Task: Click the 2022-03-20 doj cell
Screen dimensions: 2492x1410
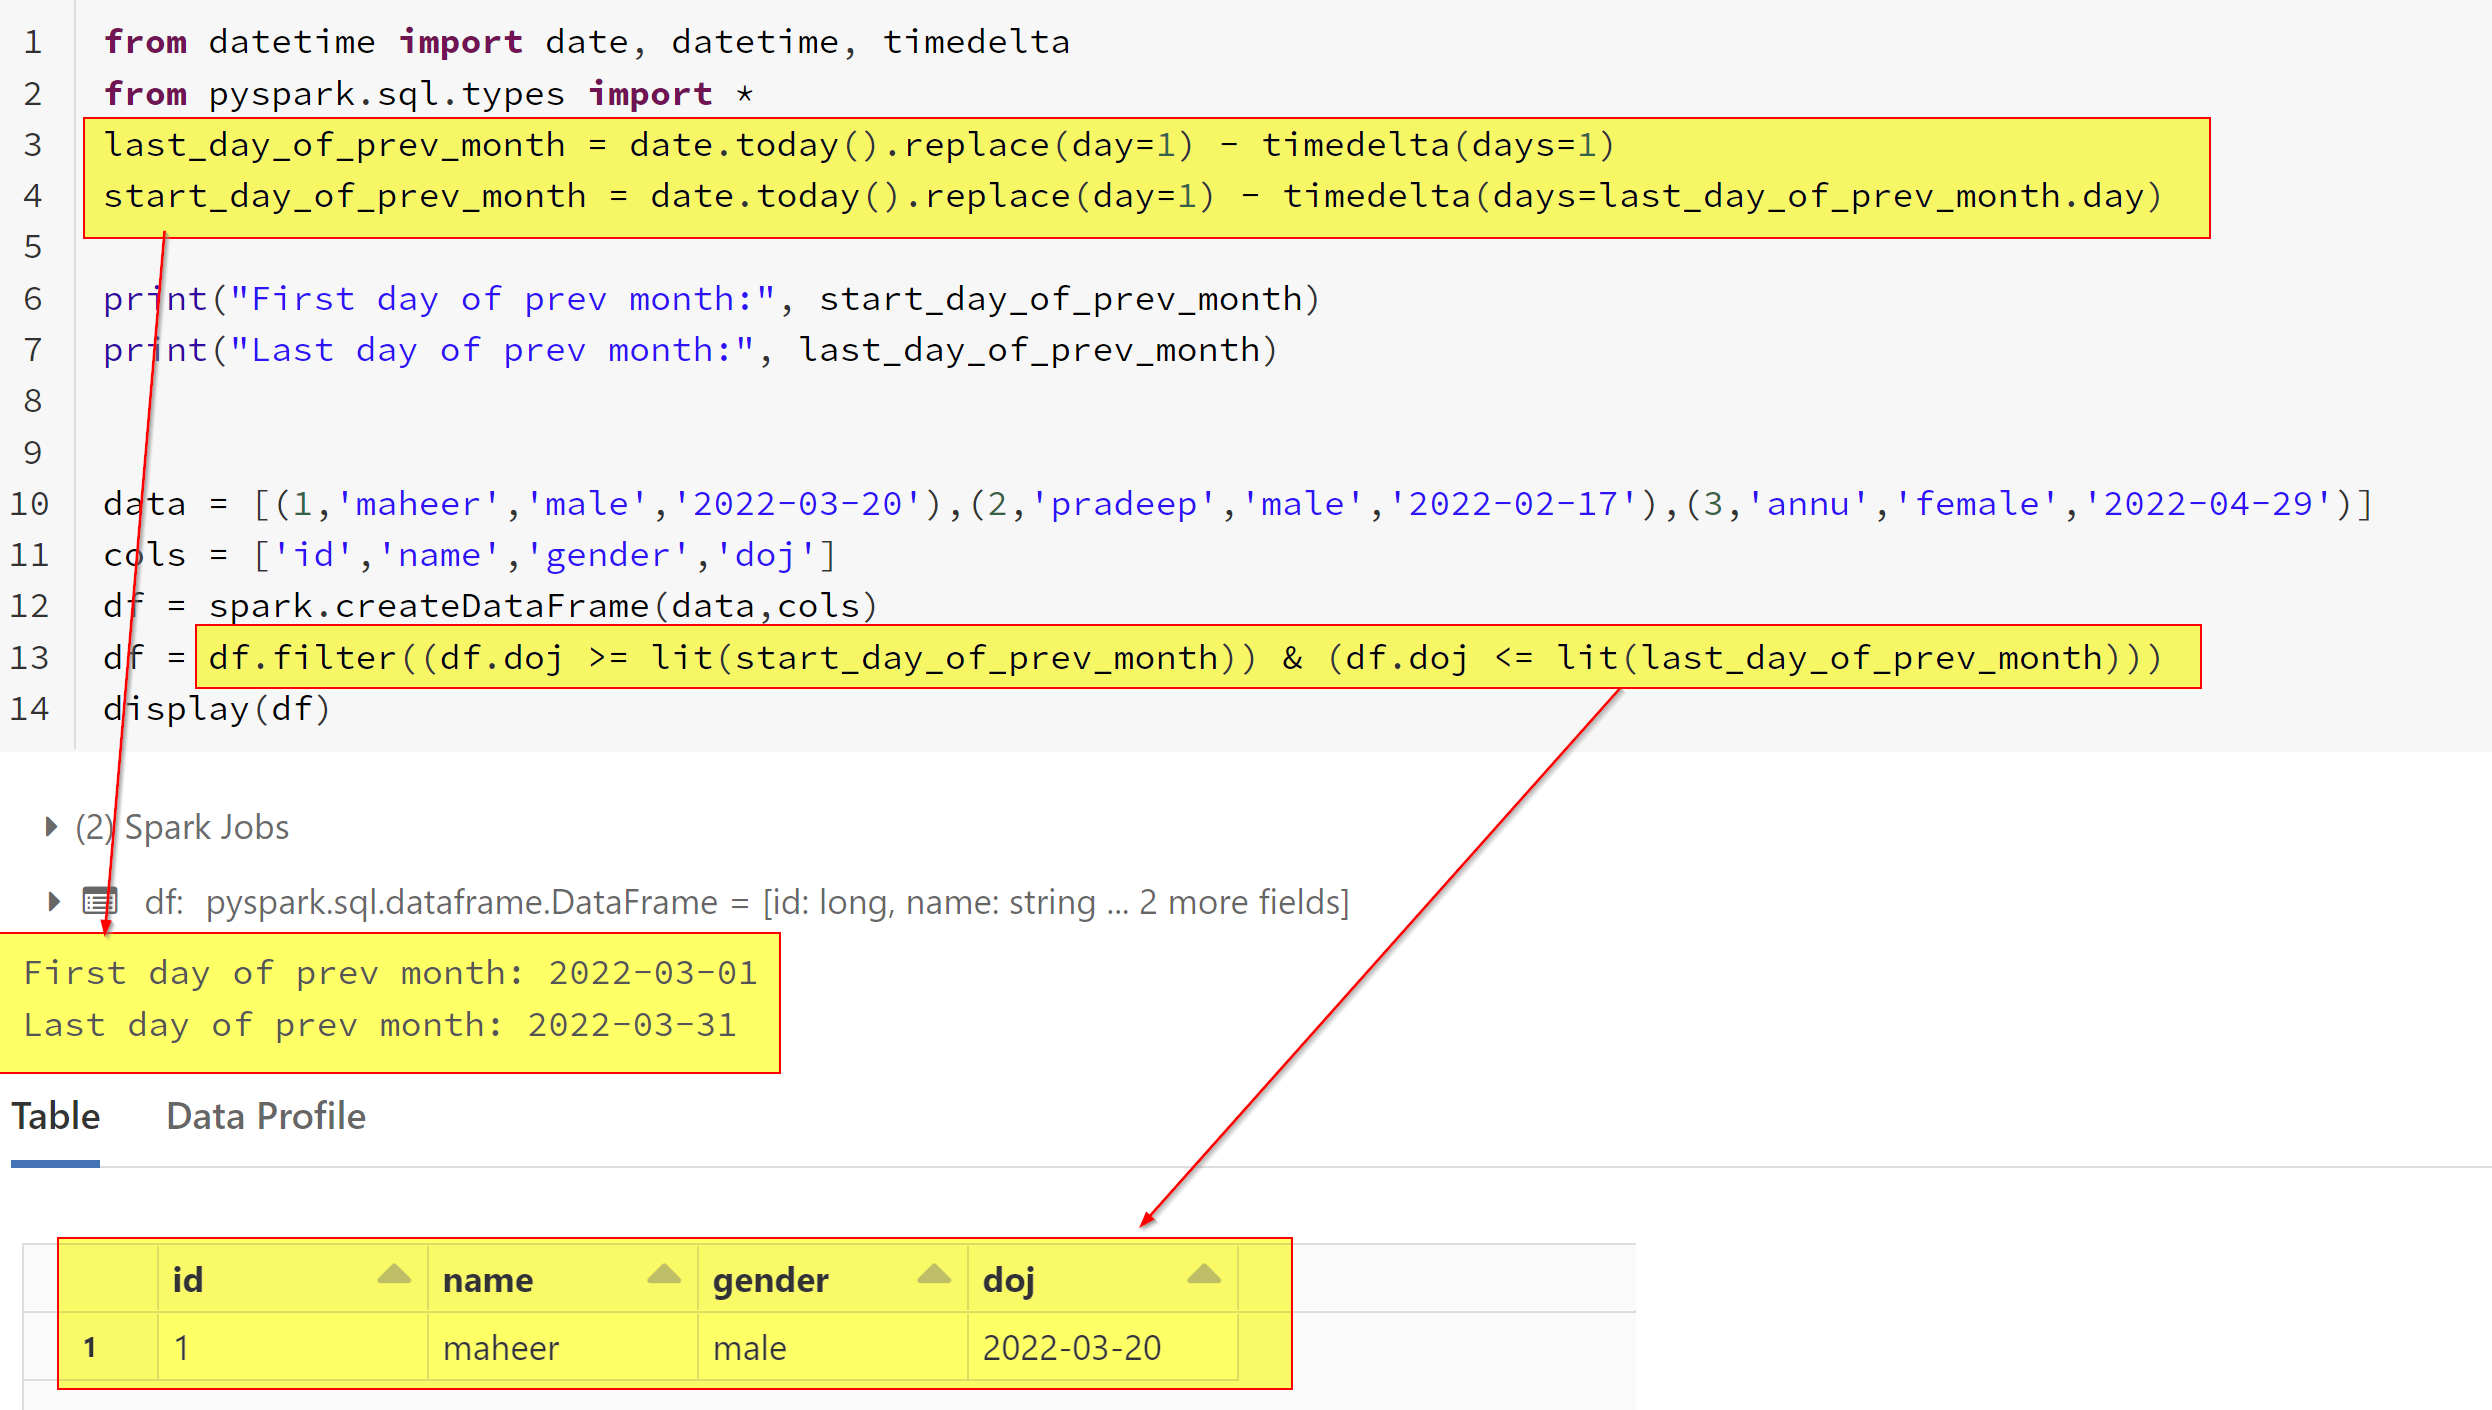Action: click(1071, 1348)
